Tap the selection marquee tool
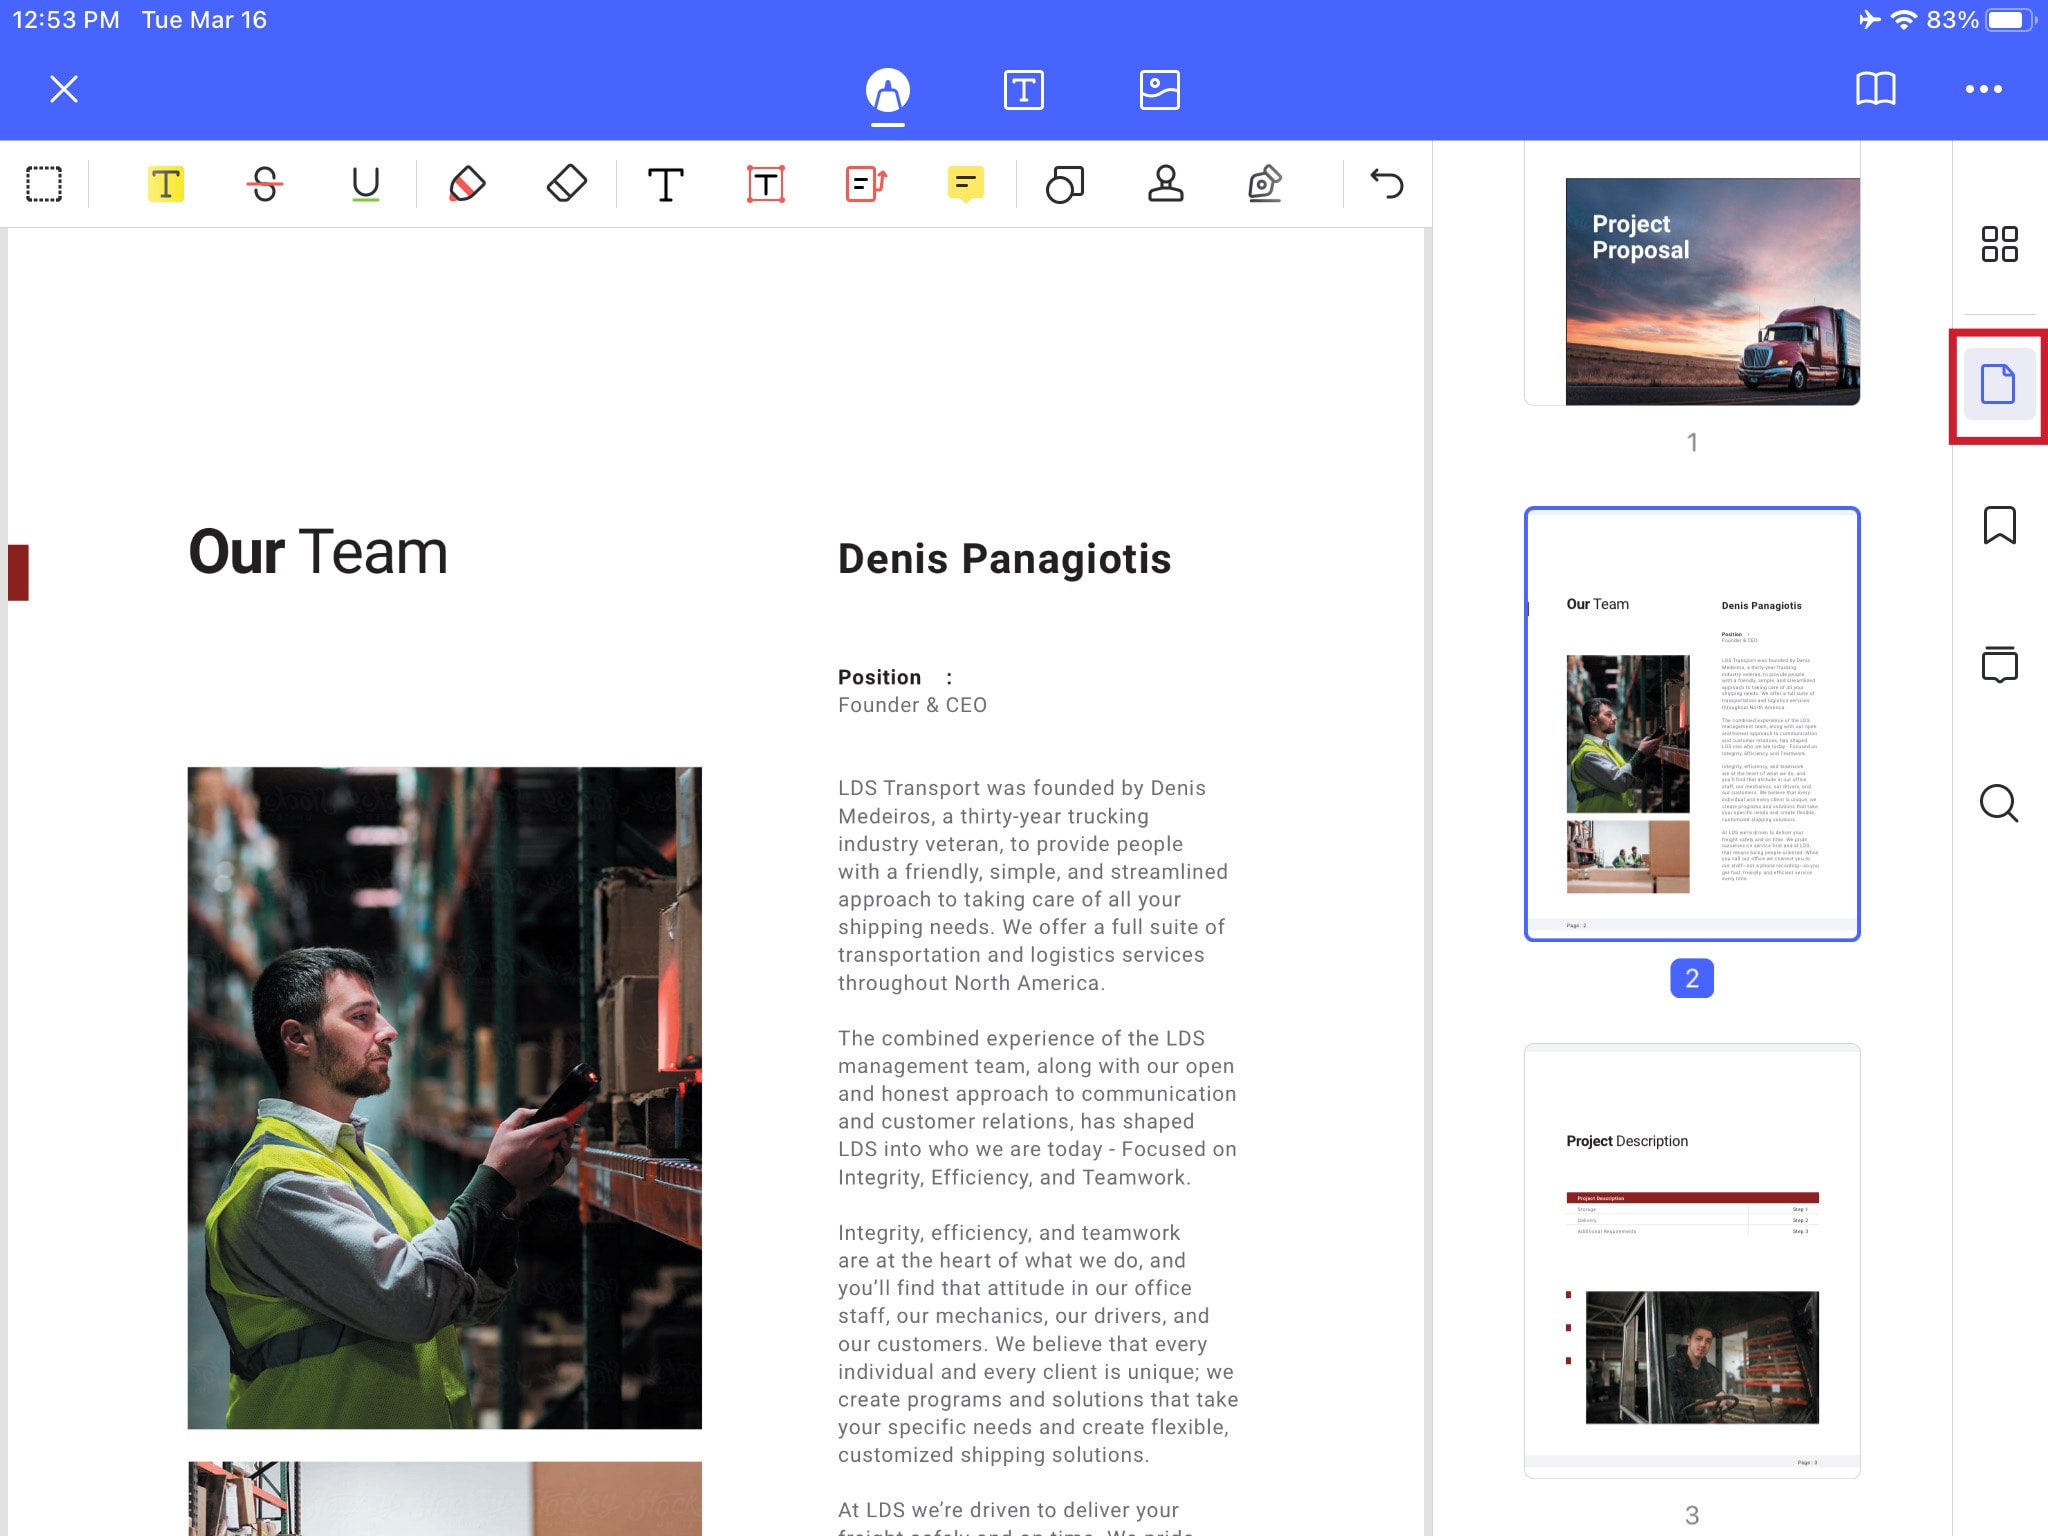Screen dimensions: 2048x1536 point(42,182)
